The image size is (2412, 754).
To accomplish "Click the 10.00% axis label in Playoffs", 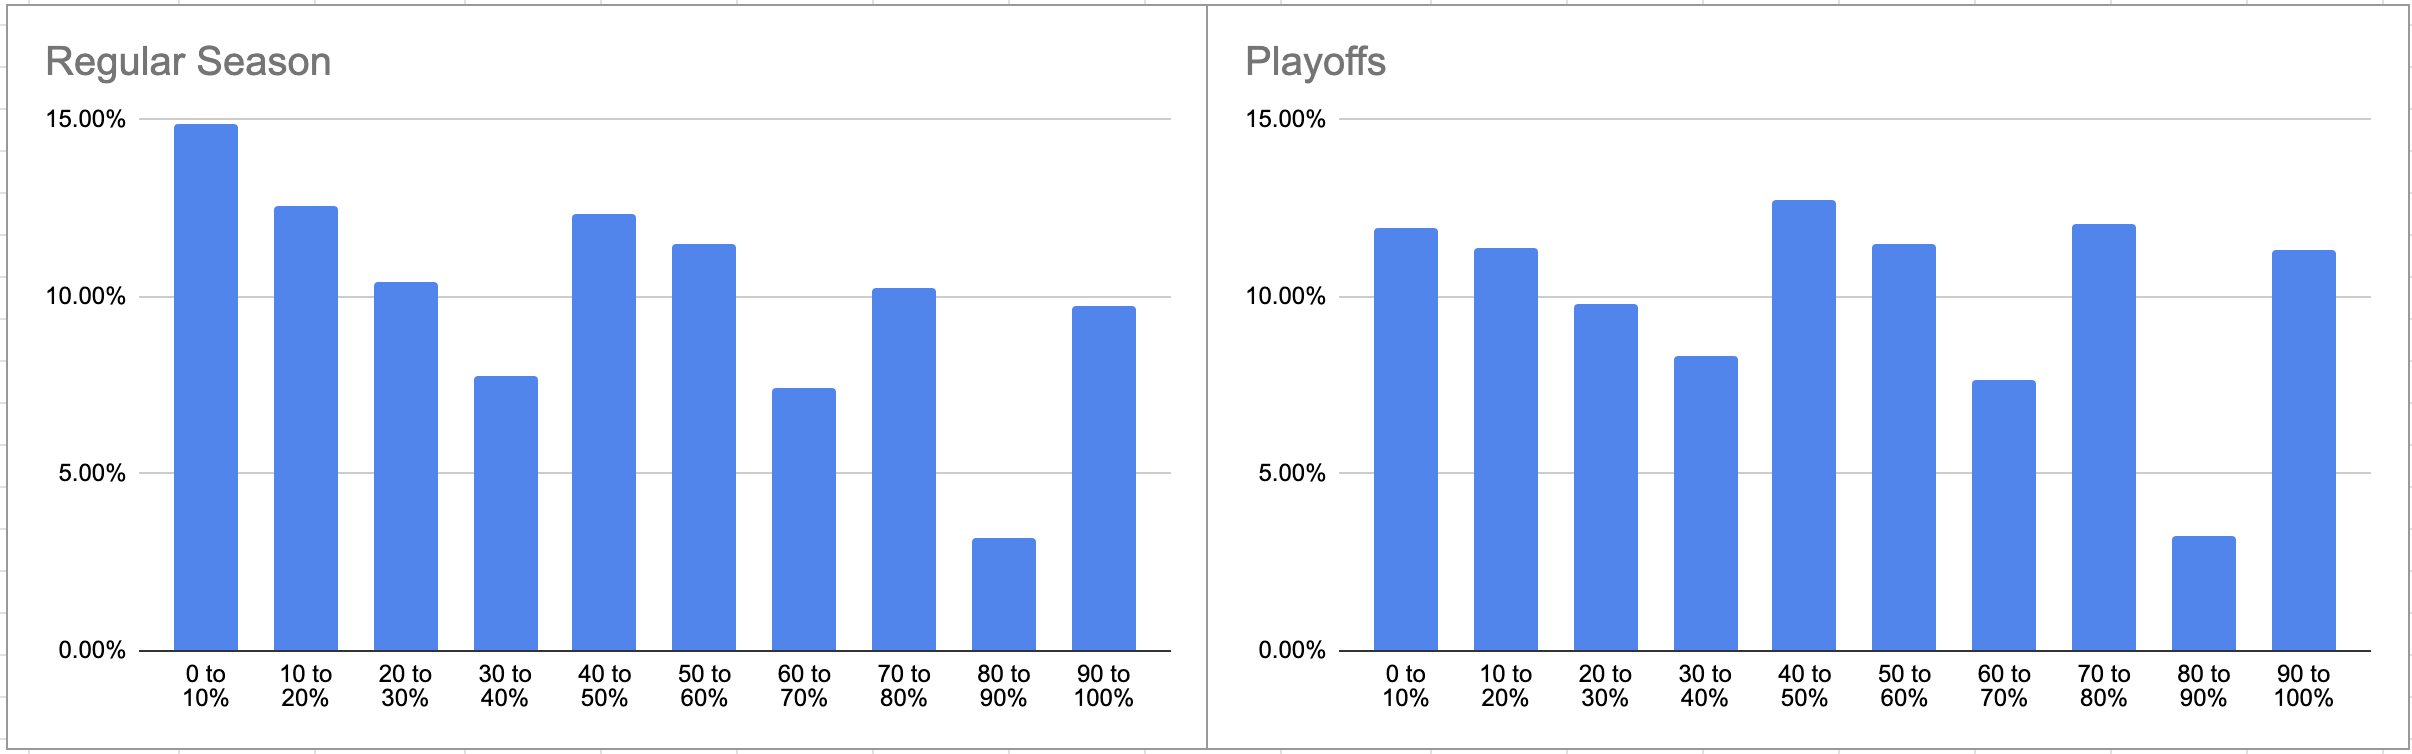I will [x=1286, y=297].
